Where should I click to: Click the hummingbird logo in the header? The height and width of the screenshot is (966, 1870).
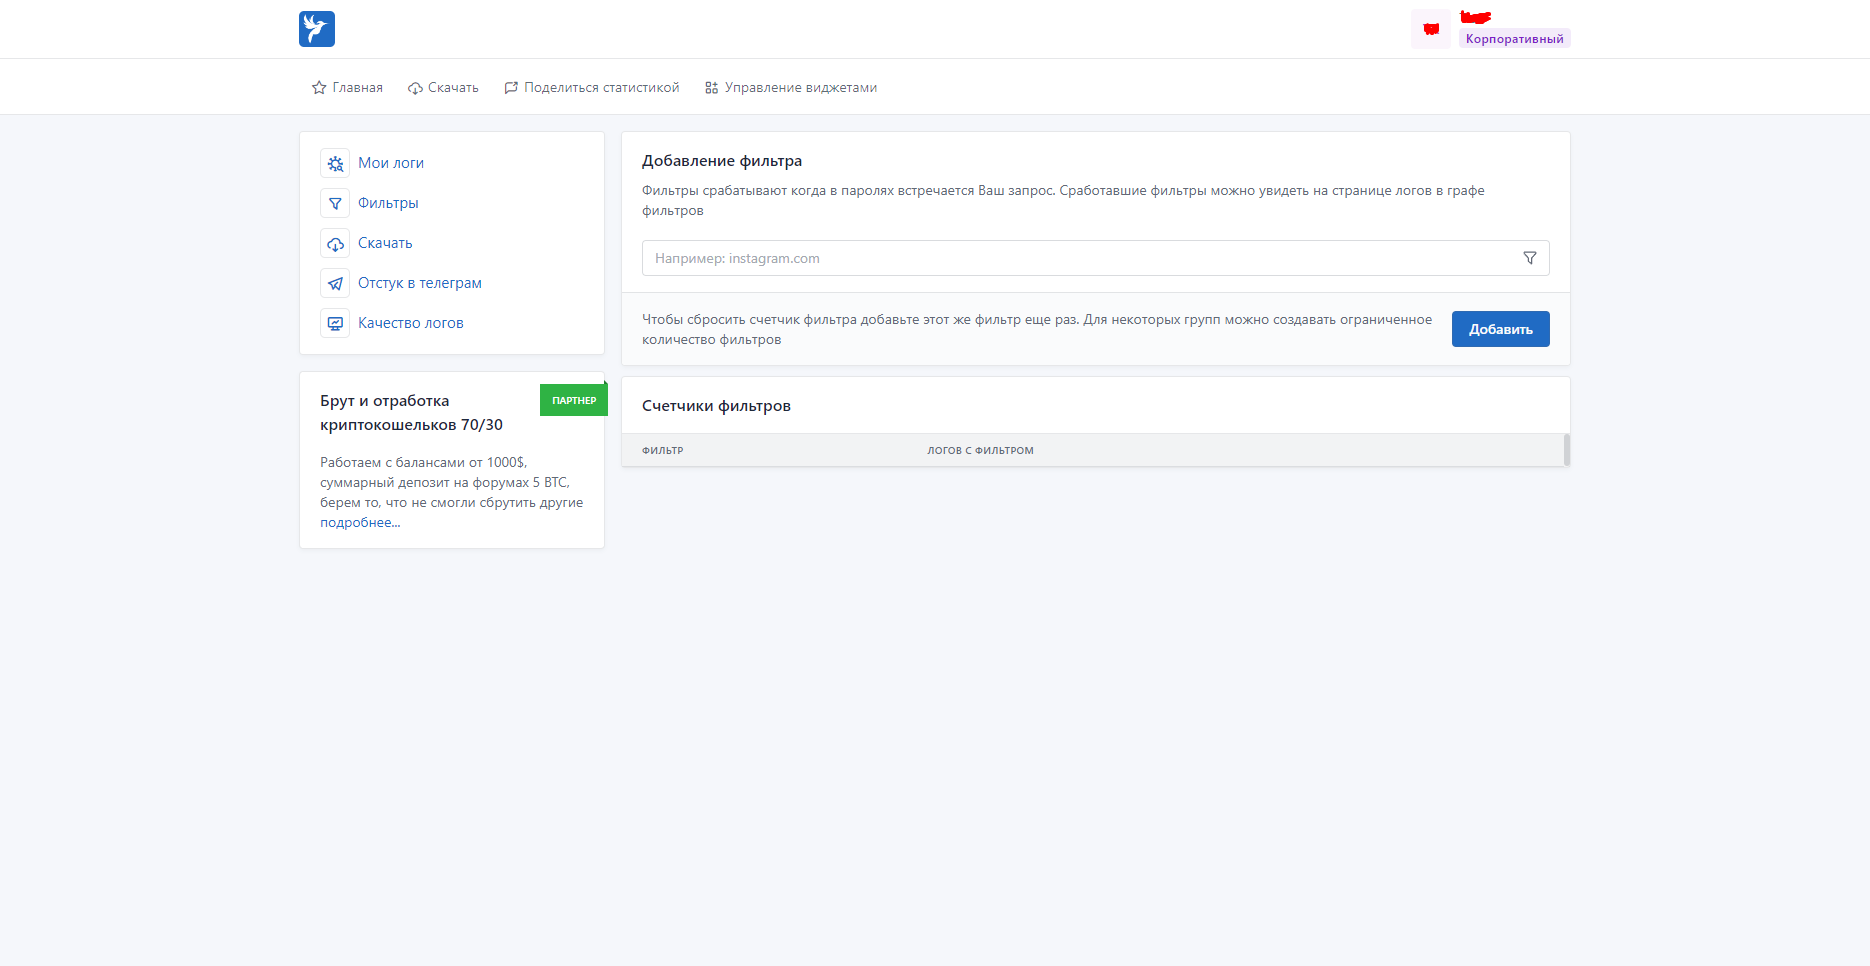[x=316, y=29]
